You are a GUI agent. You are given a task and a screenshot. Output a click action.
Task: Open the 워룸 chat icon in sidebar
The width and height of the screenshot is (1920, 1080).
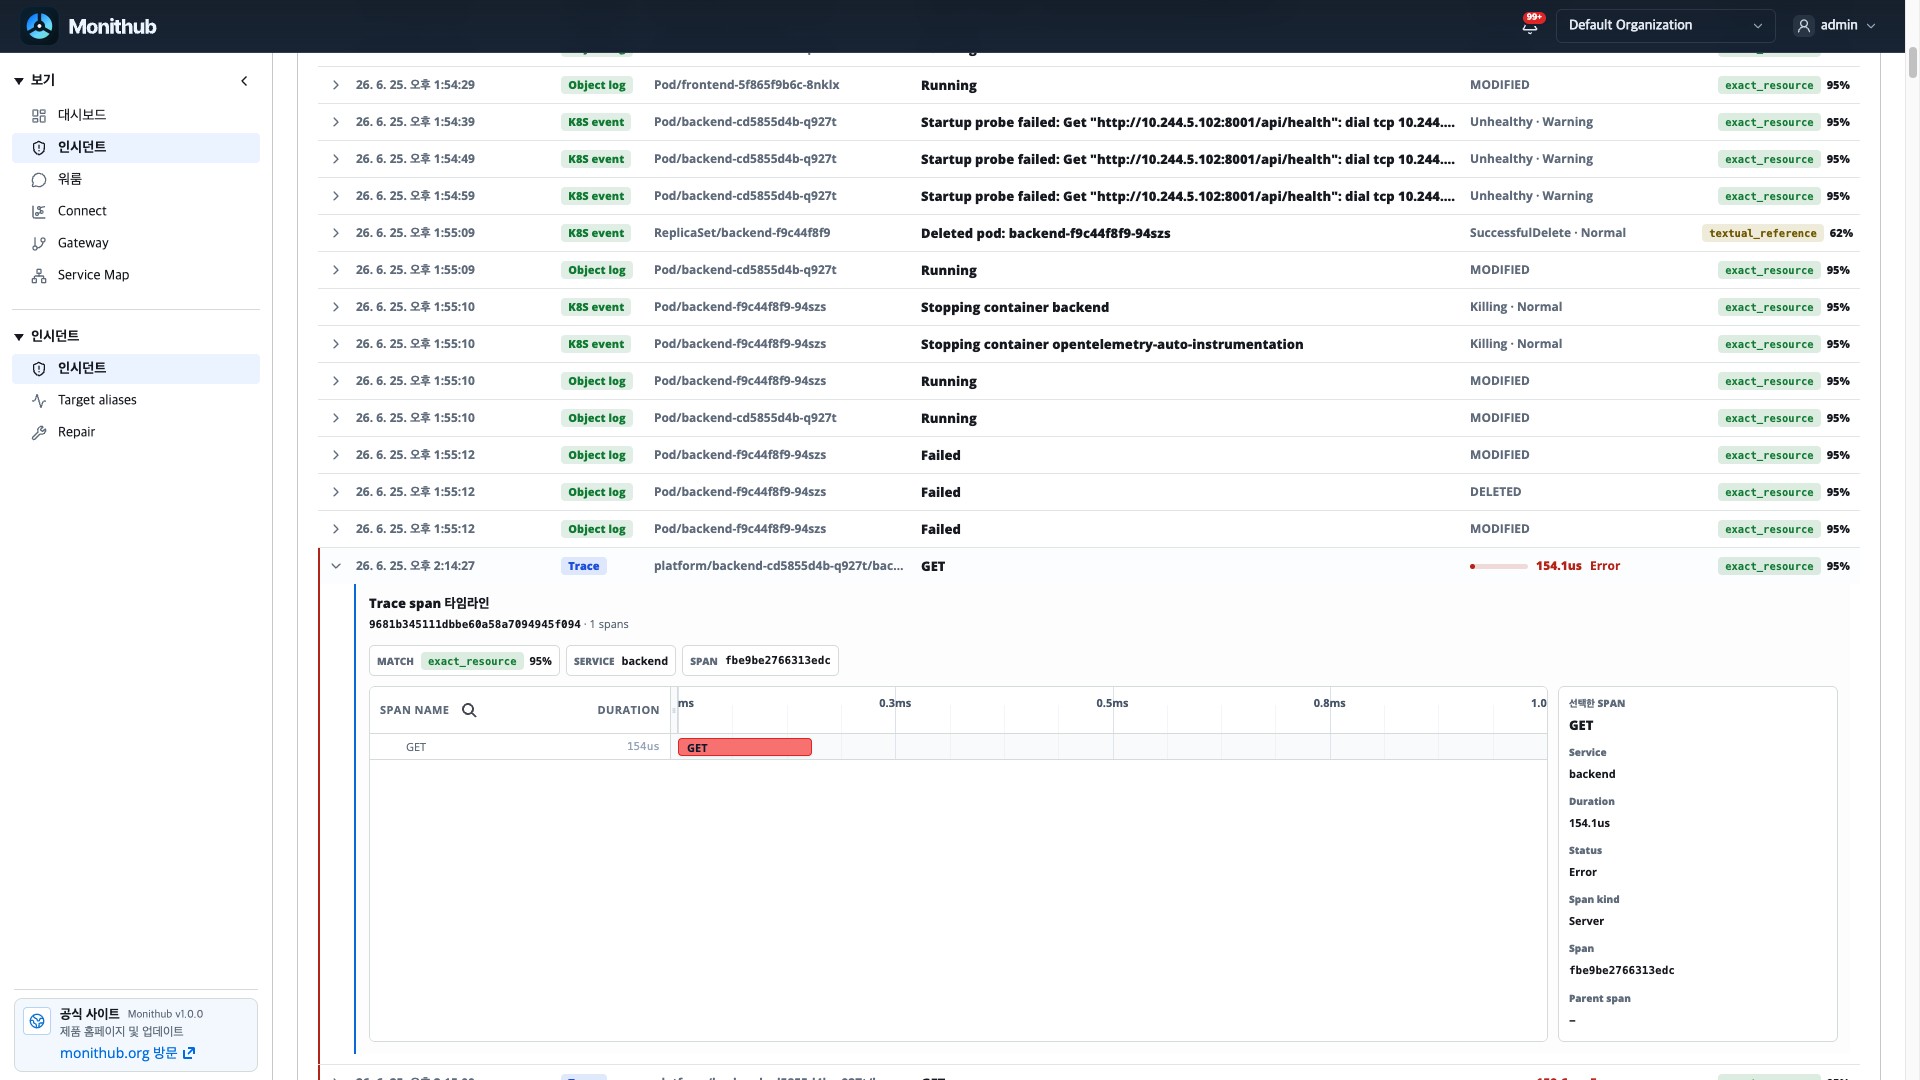coord(39,179)
